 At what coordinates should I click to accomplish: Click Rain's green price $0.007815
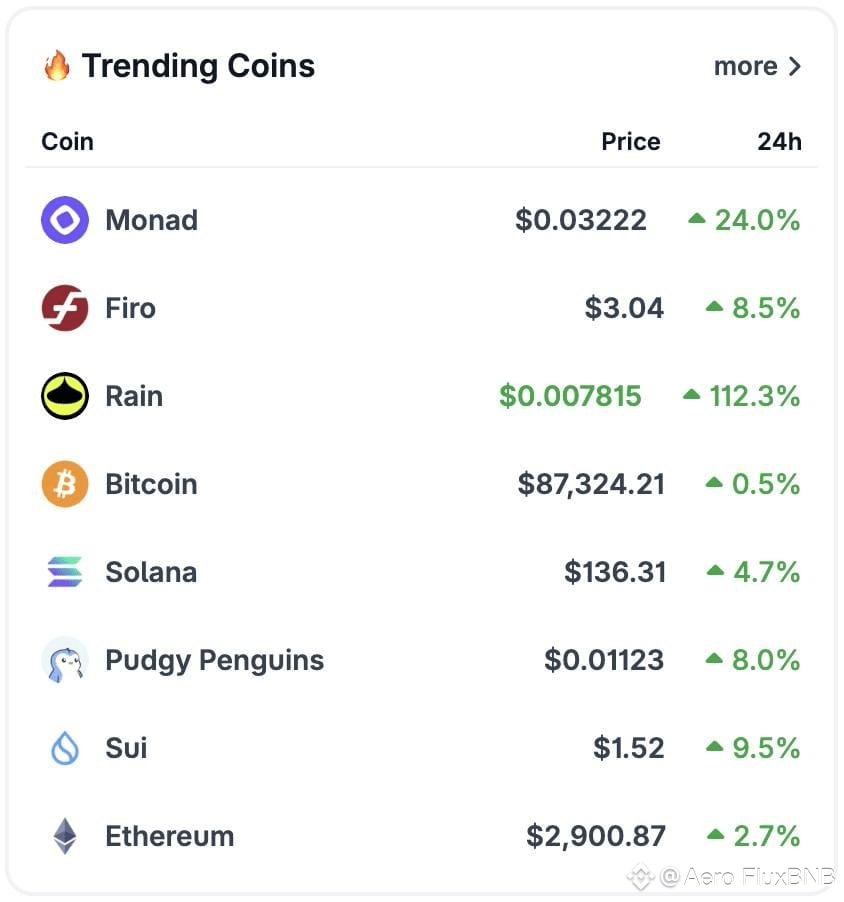570,396
